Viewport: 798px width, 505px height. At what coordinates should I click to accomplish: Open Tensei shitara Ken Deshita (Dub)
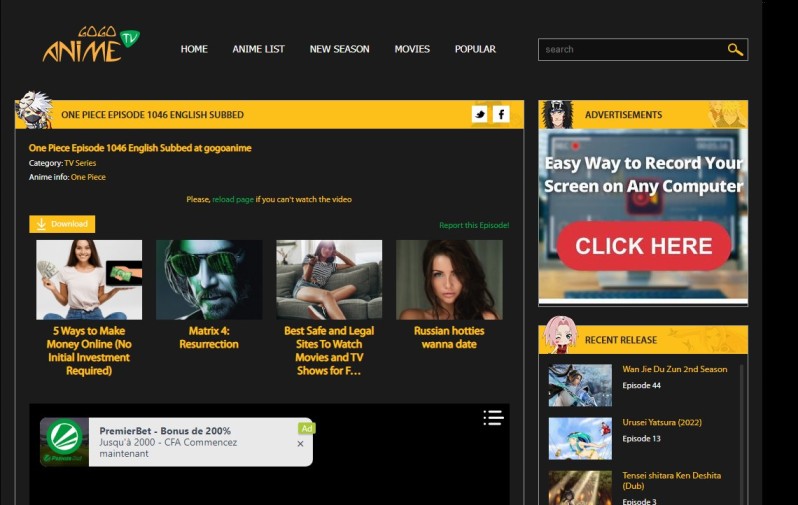point(672,480)
